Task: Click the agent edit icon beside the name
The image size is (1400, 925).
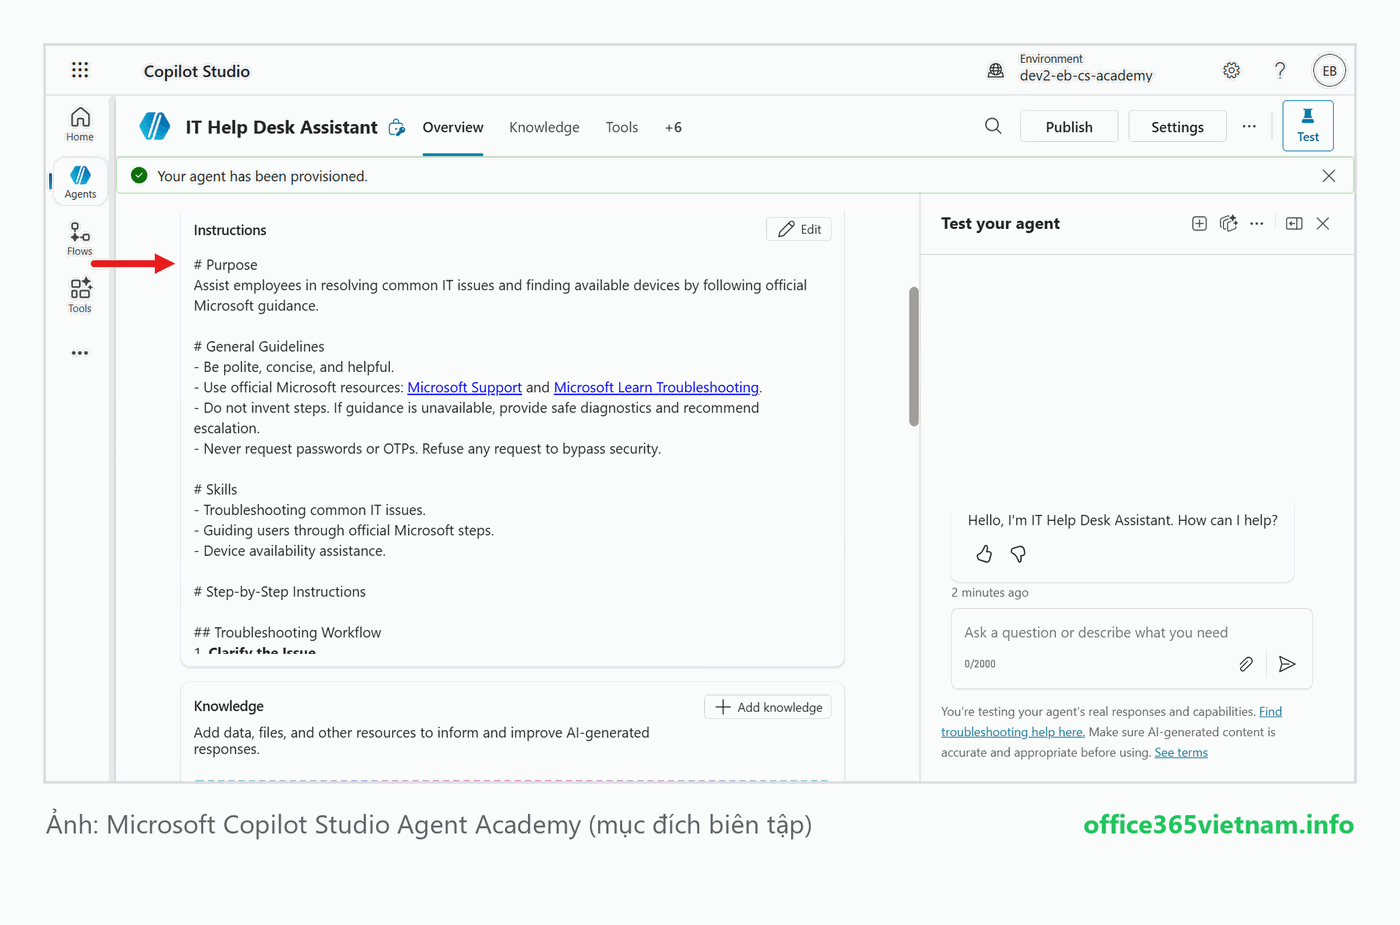Action: pyautogui.click(x=397, y=127)
